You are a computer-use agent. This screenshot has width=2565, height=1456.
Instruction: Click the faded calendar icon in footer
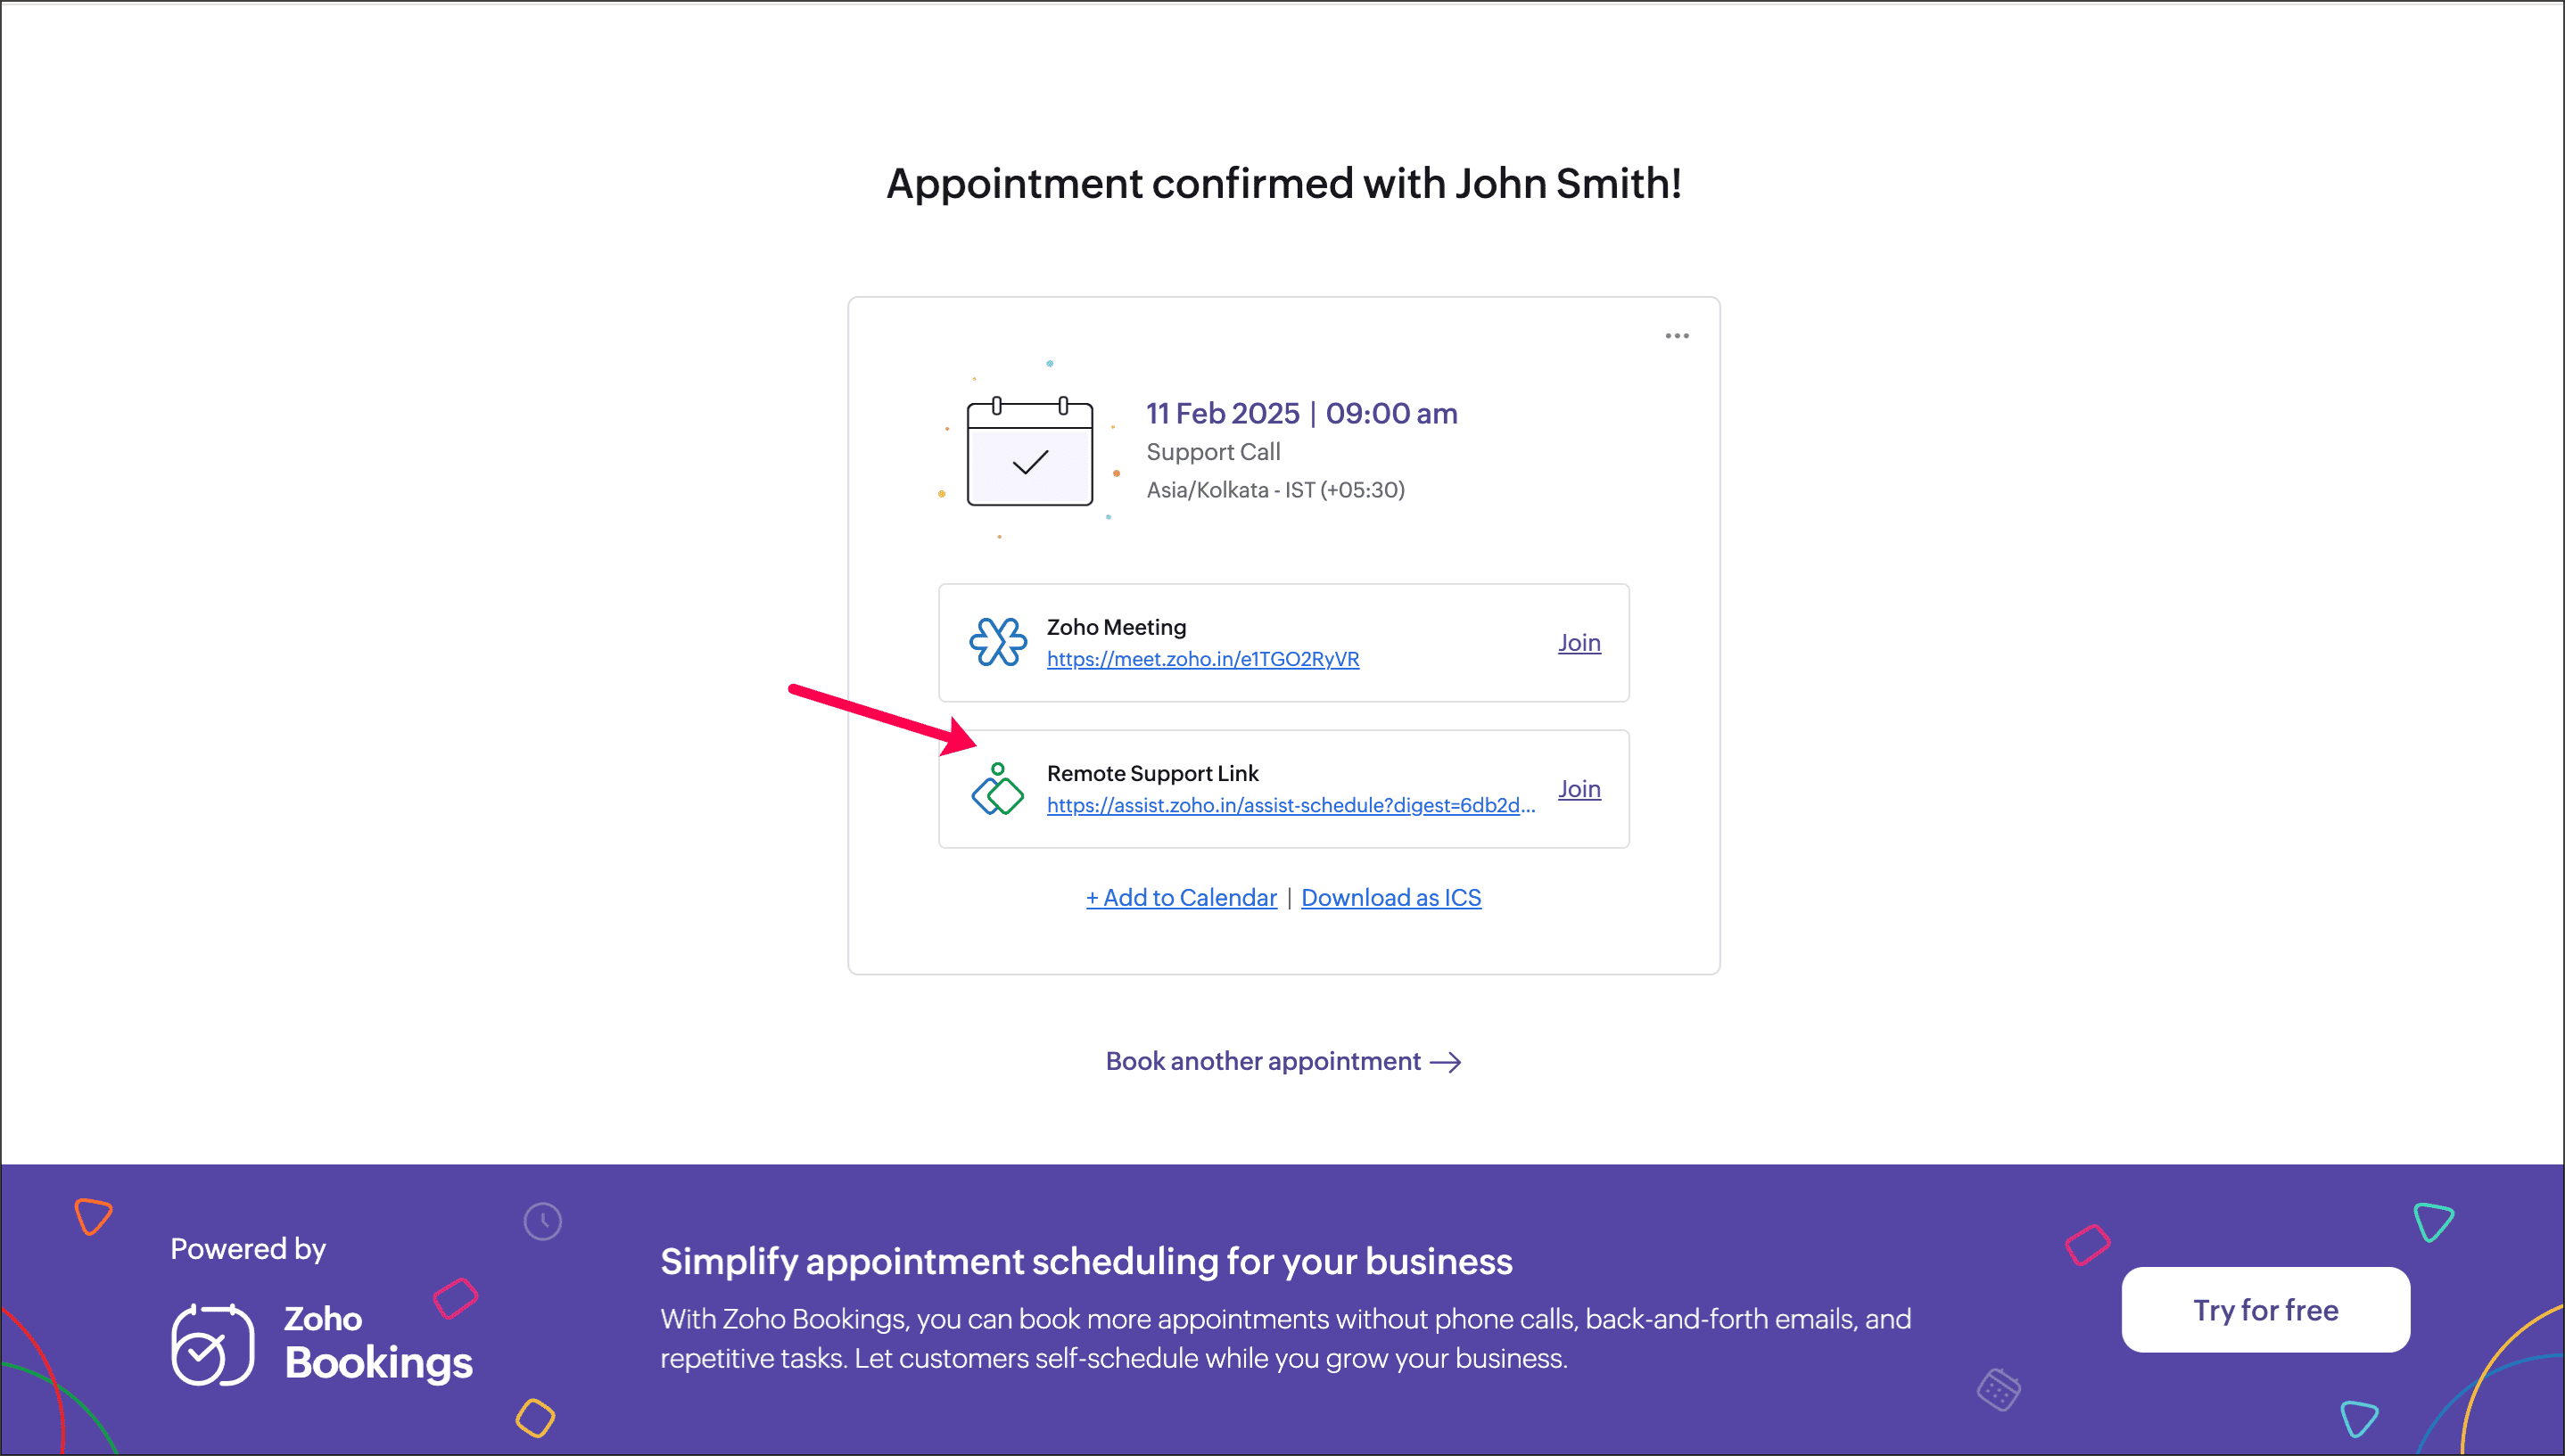click(1998, 1390)
